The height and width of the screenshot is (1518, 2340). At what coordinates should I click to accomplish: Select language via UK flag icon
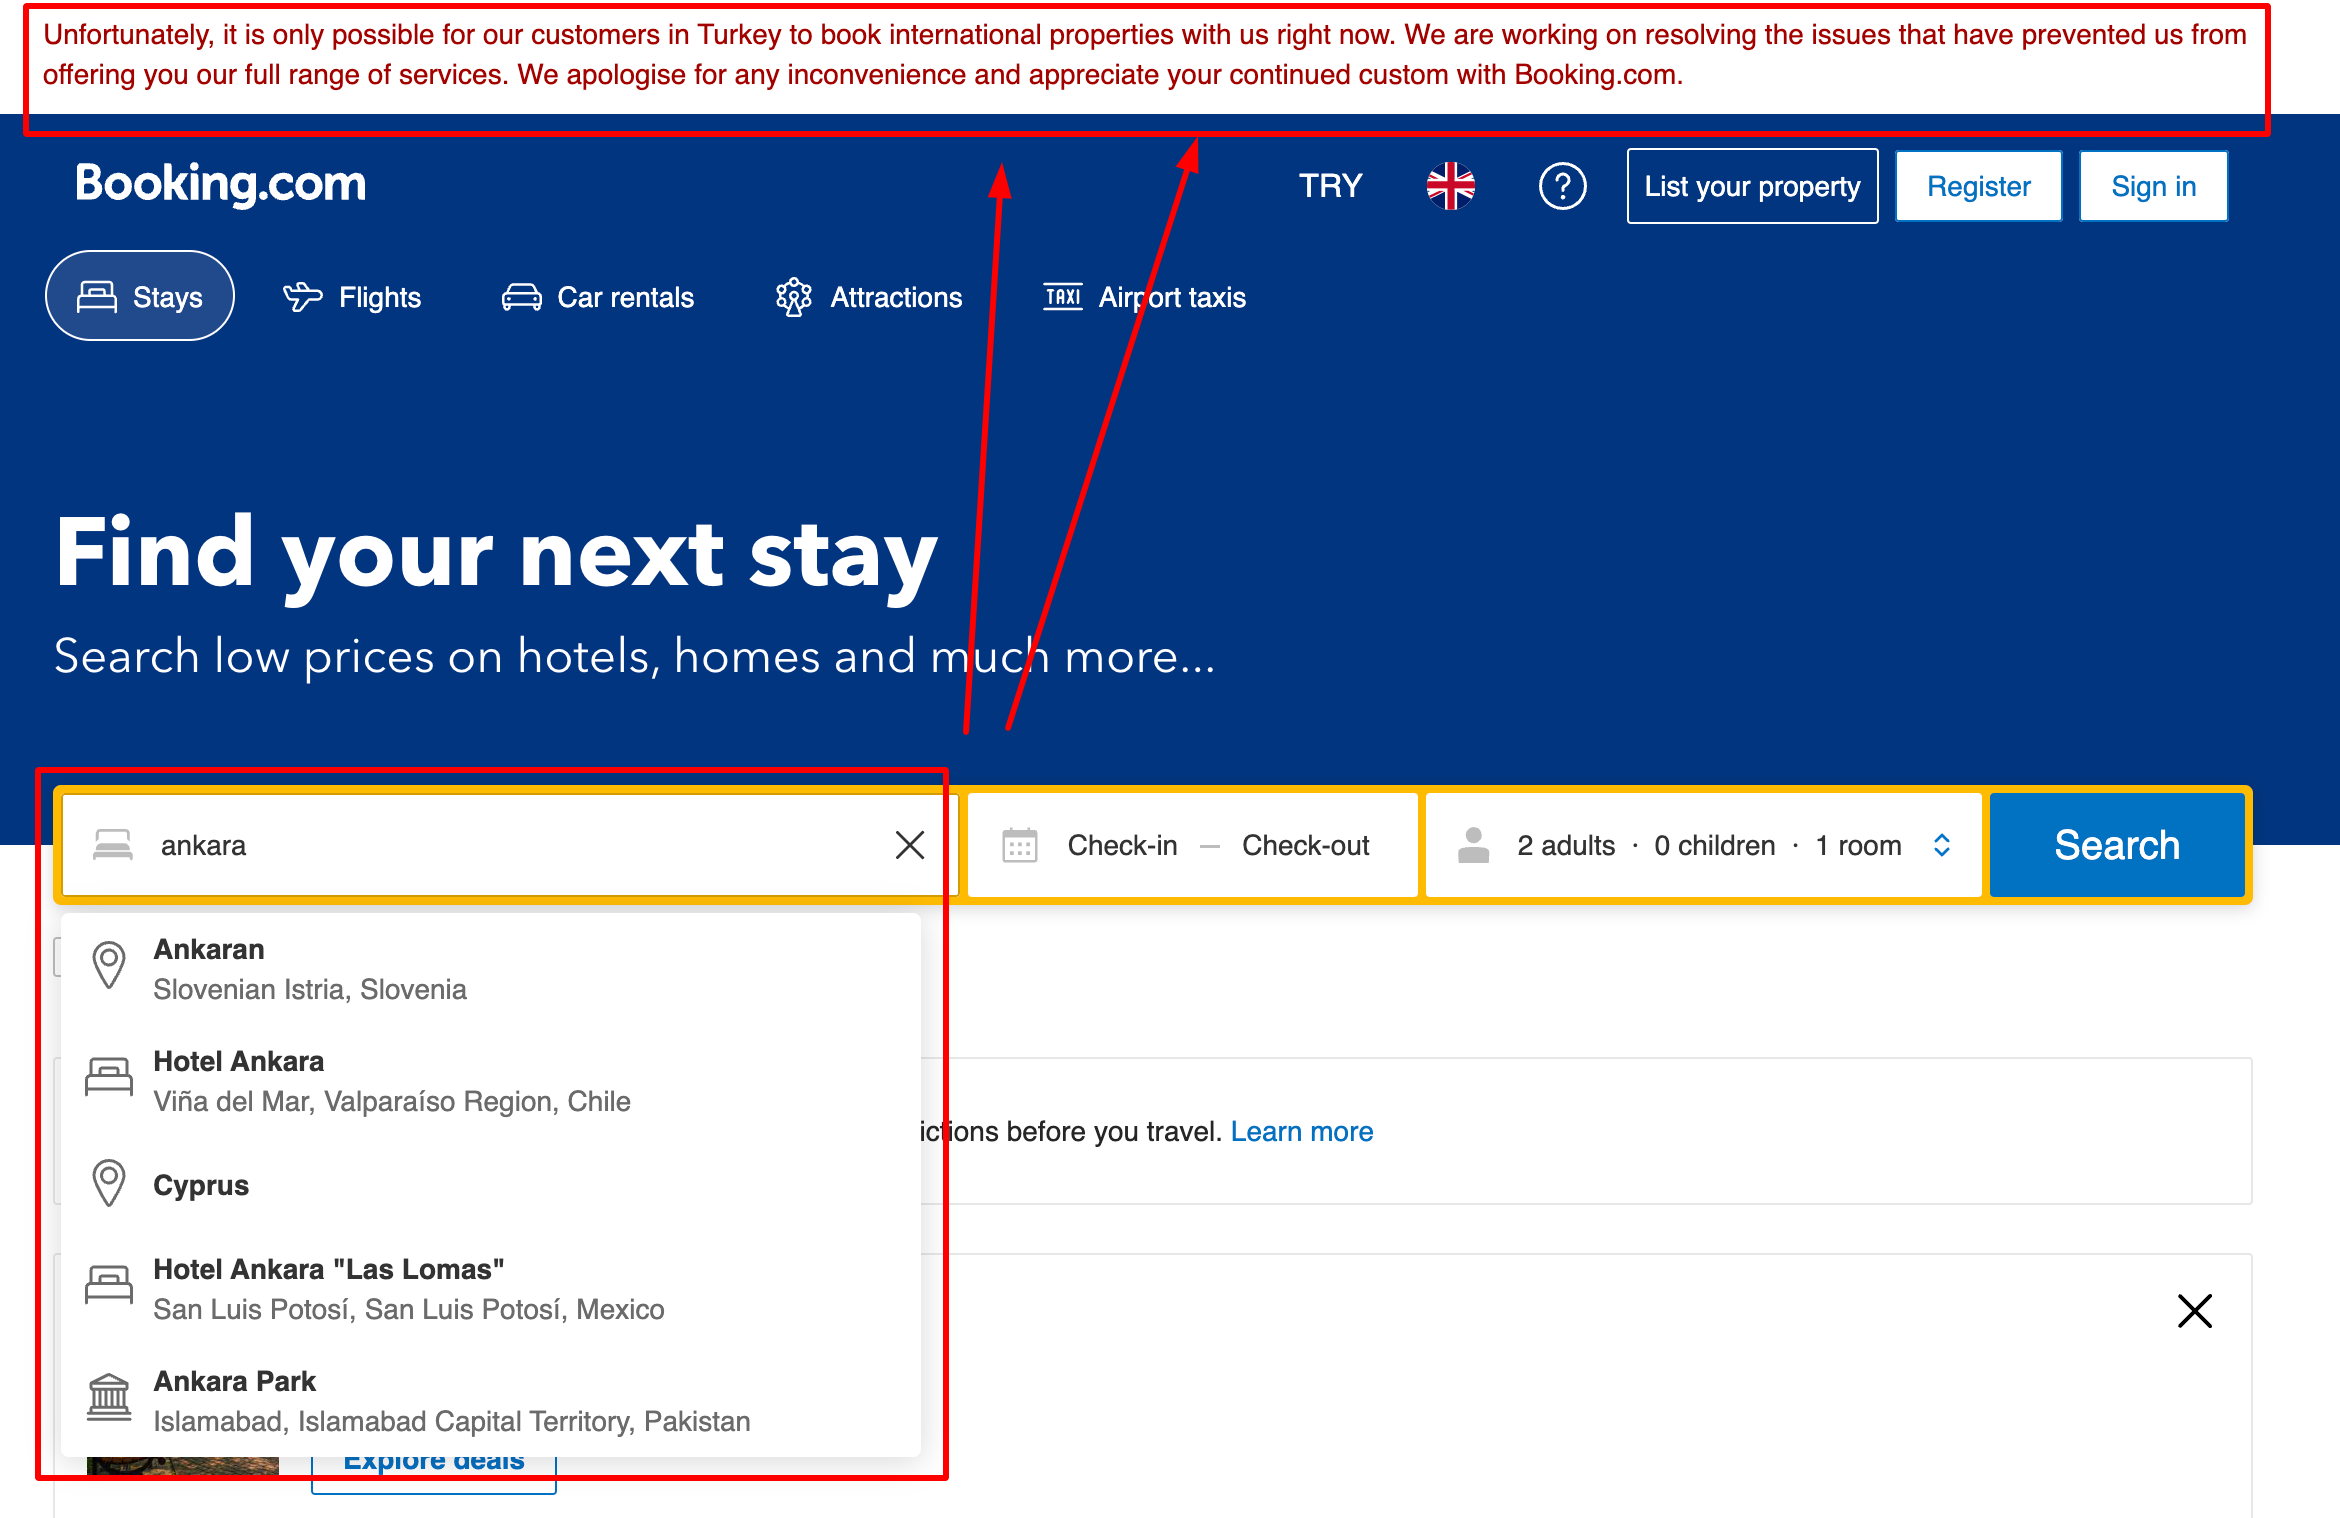tap(1450, 186)
